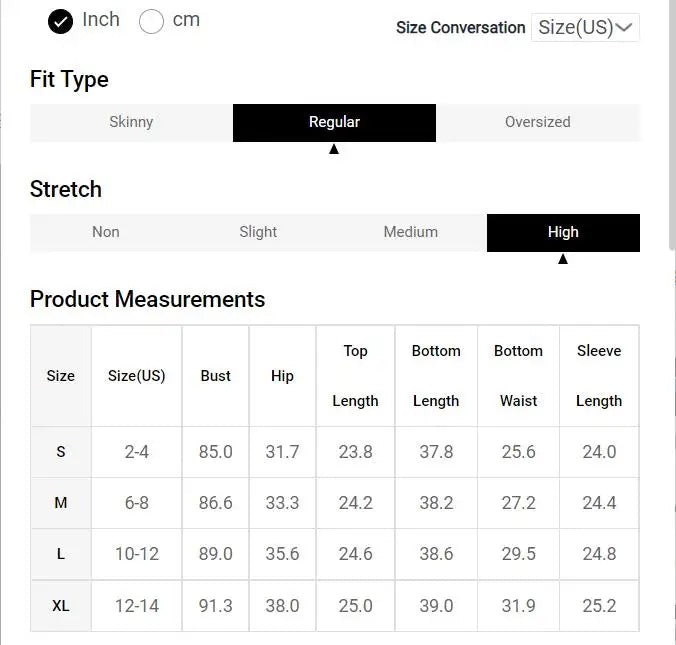676x645 pixels.
Task: Click the triangle marker under High
Action: click(x=563, y=259)
